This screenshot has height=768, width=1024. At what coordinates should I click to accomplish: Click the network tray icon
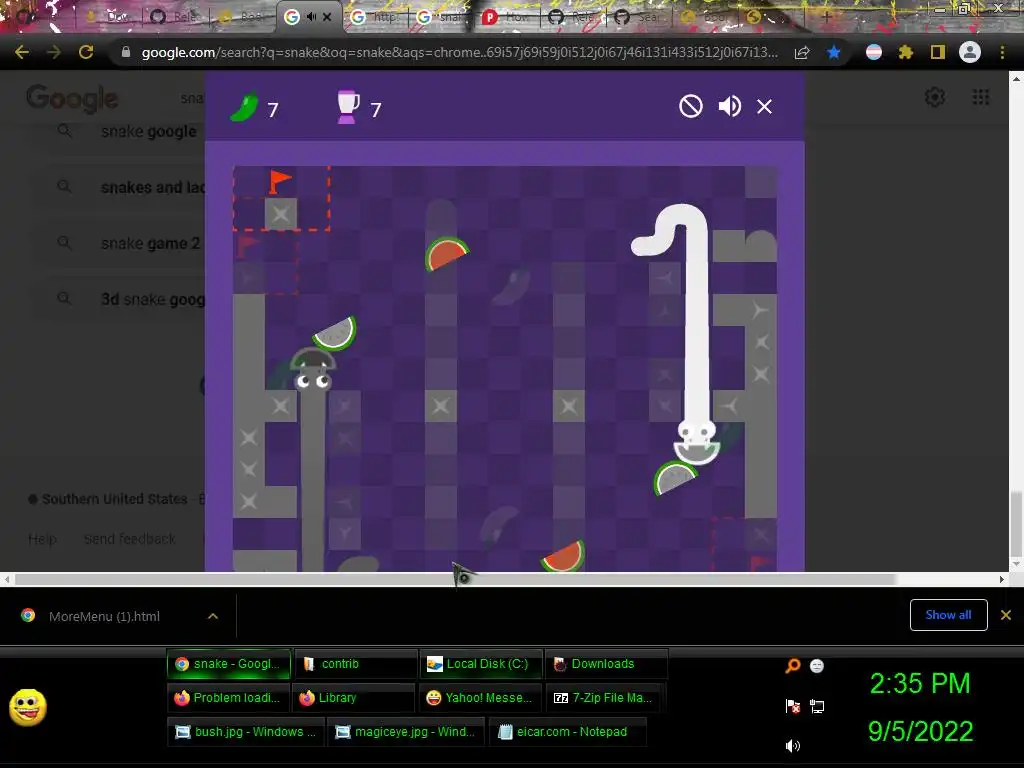pos(817,706)
